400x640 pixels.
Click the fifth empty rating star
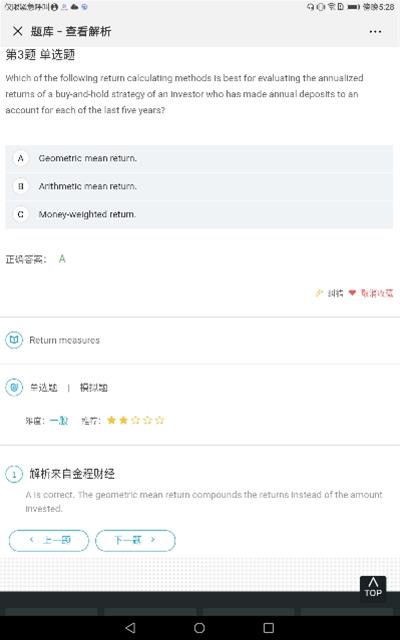(x=160, y=420)
